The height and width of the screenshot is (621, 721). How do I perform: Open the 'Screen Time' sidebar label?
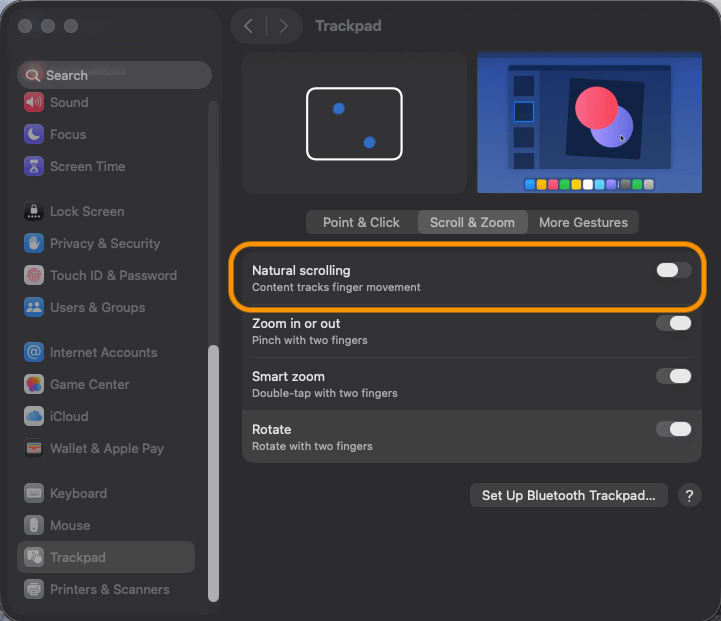click(87, 166)
